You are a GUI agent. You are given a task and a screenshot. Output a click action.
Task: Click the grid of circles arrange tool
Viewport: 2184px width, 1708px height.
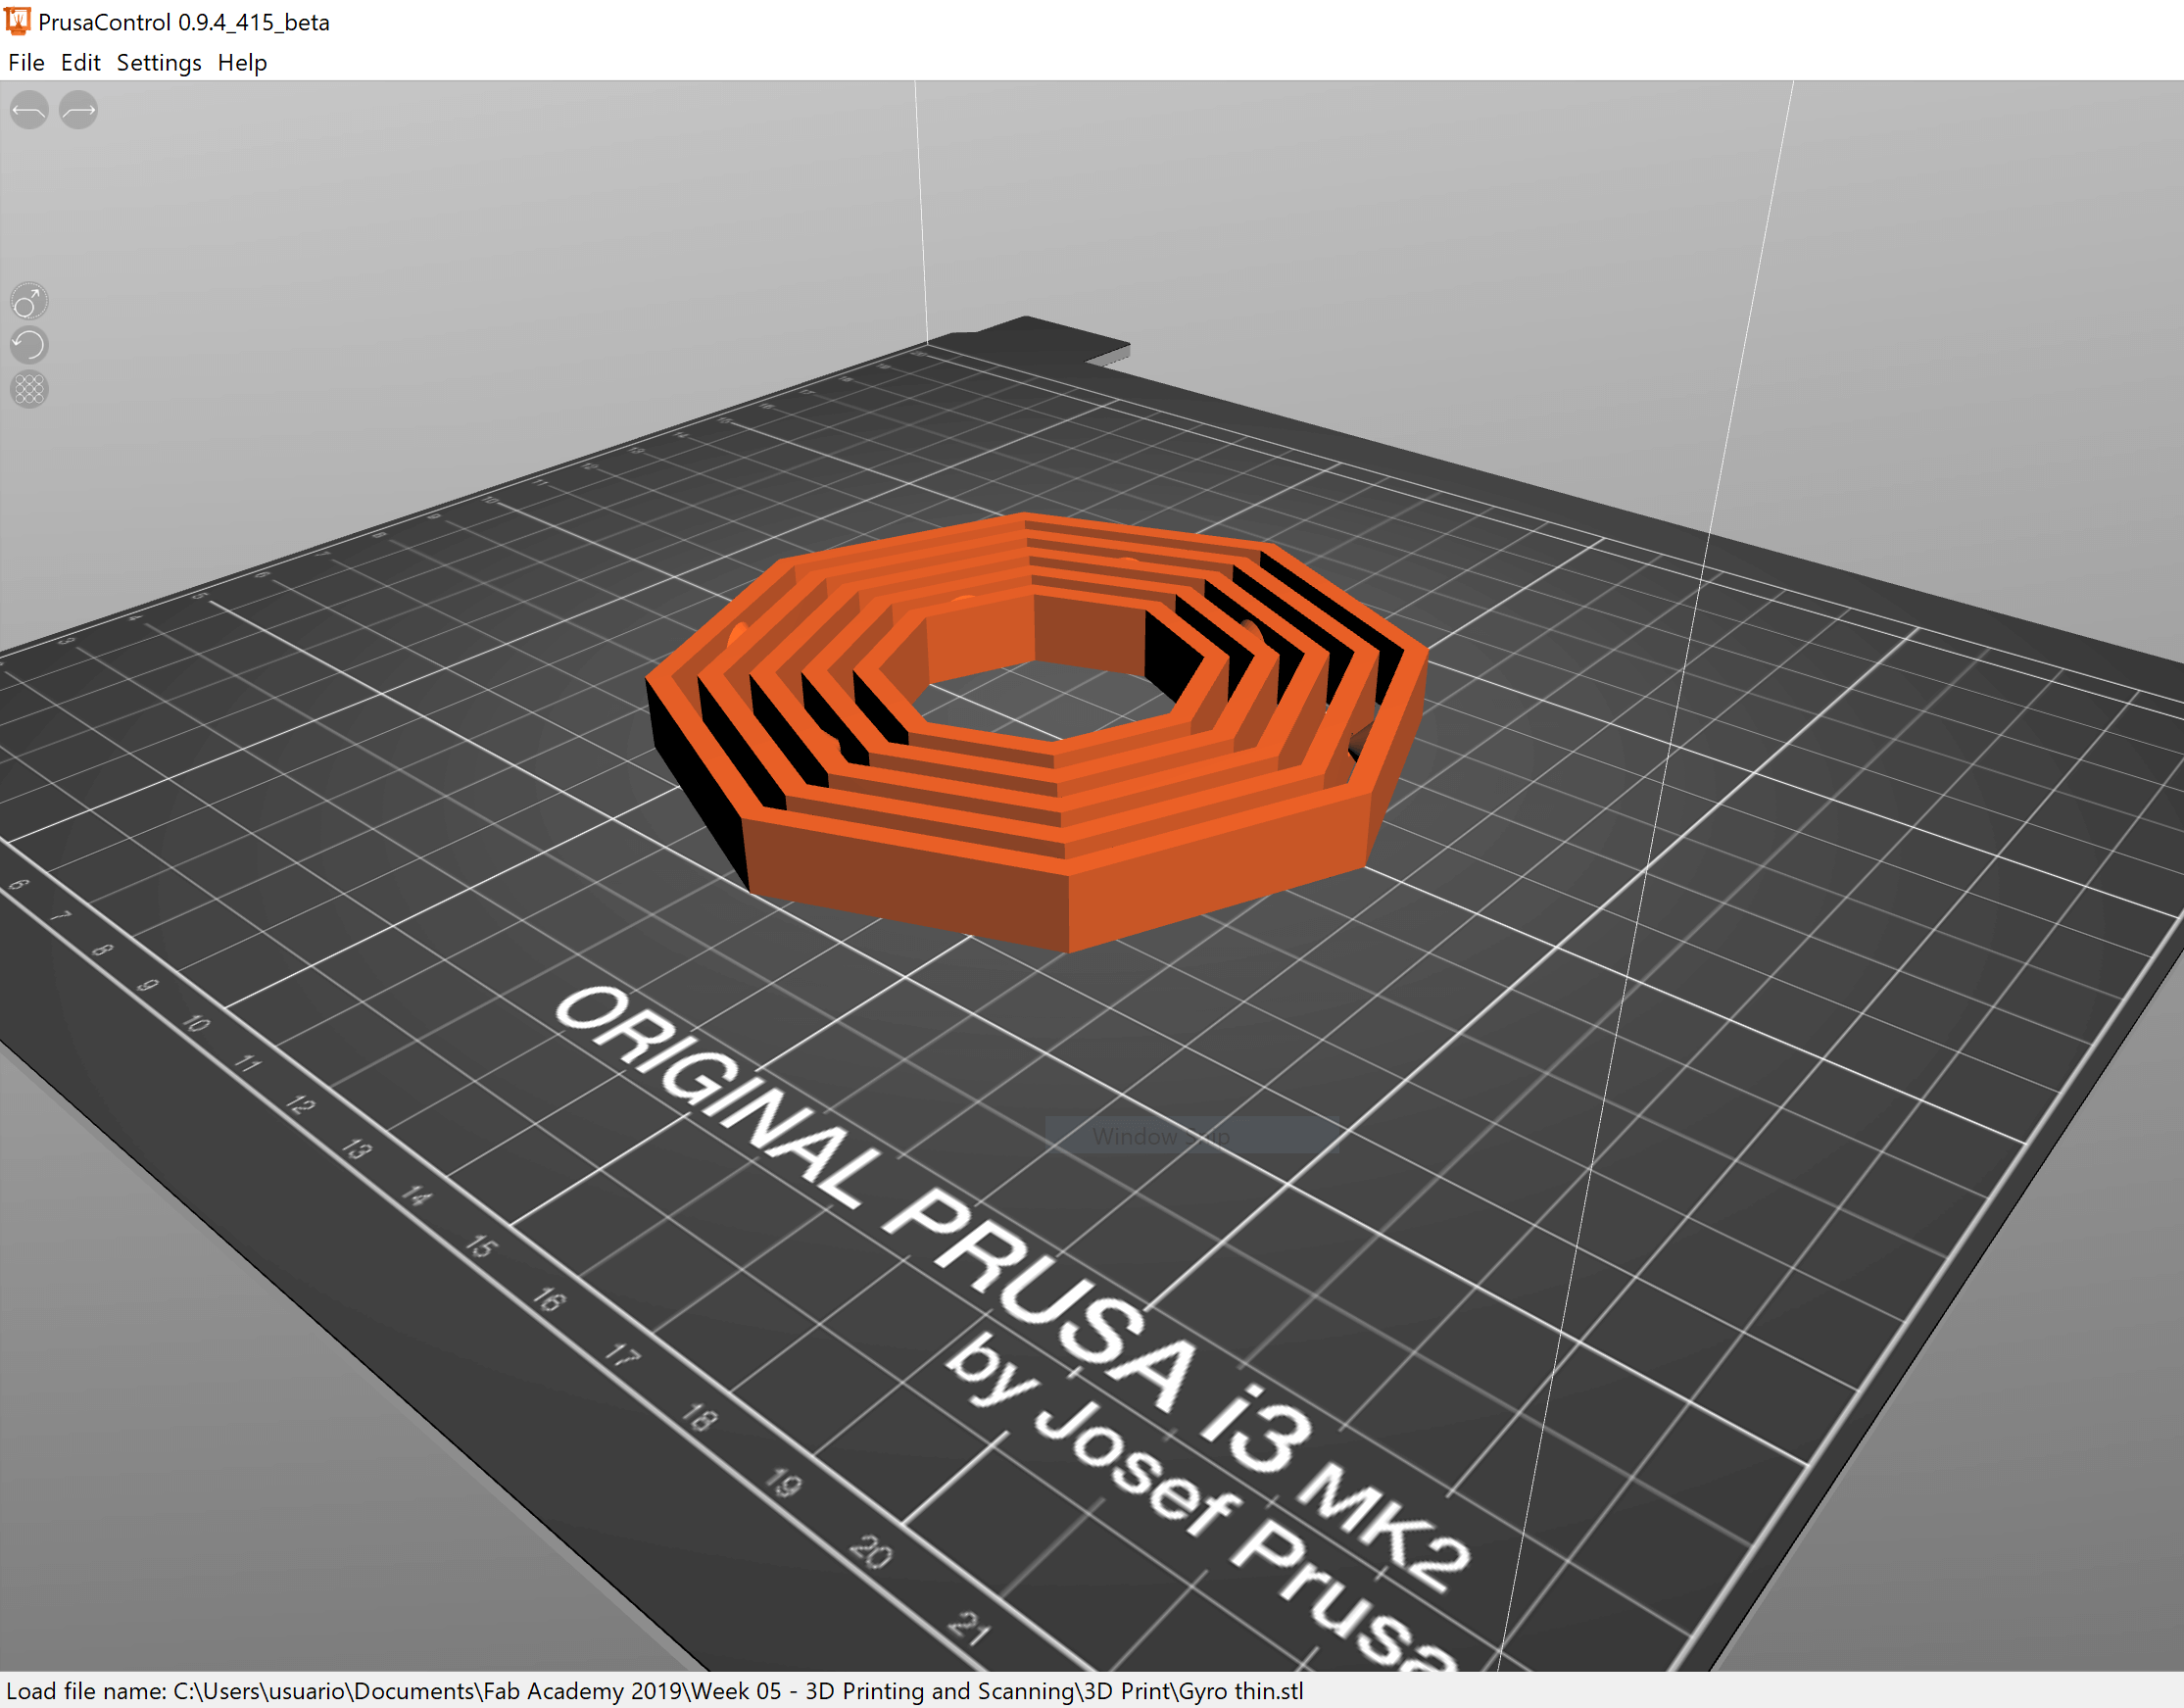(x=29, y=389)
